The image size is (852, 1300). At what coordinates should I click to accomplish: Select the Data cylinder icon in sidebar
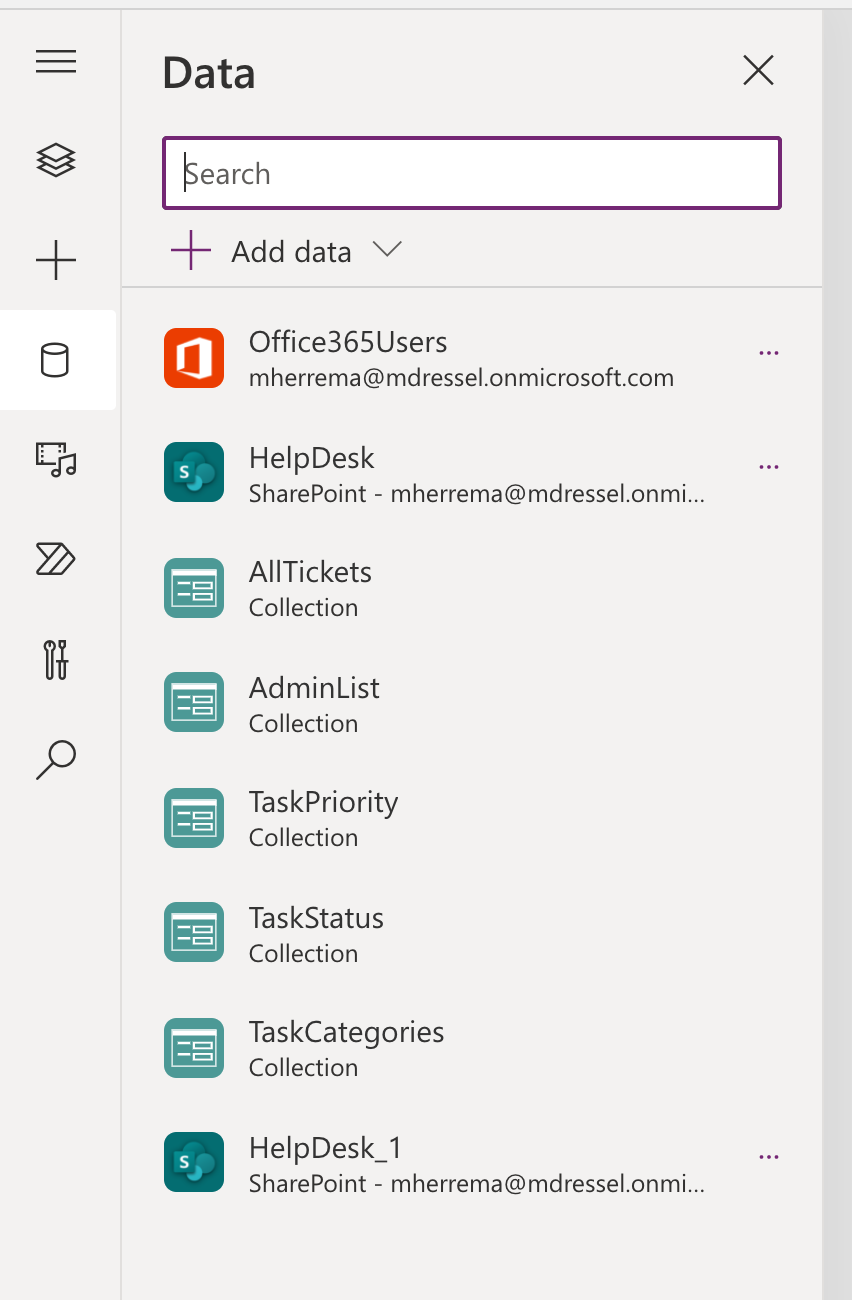coord(56,360)
